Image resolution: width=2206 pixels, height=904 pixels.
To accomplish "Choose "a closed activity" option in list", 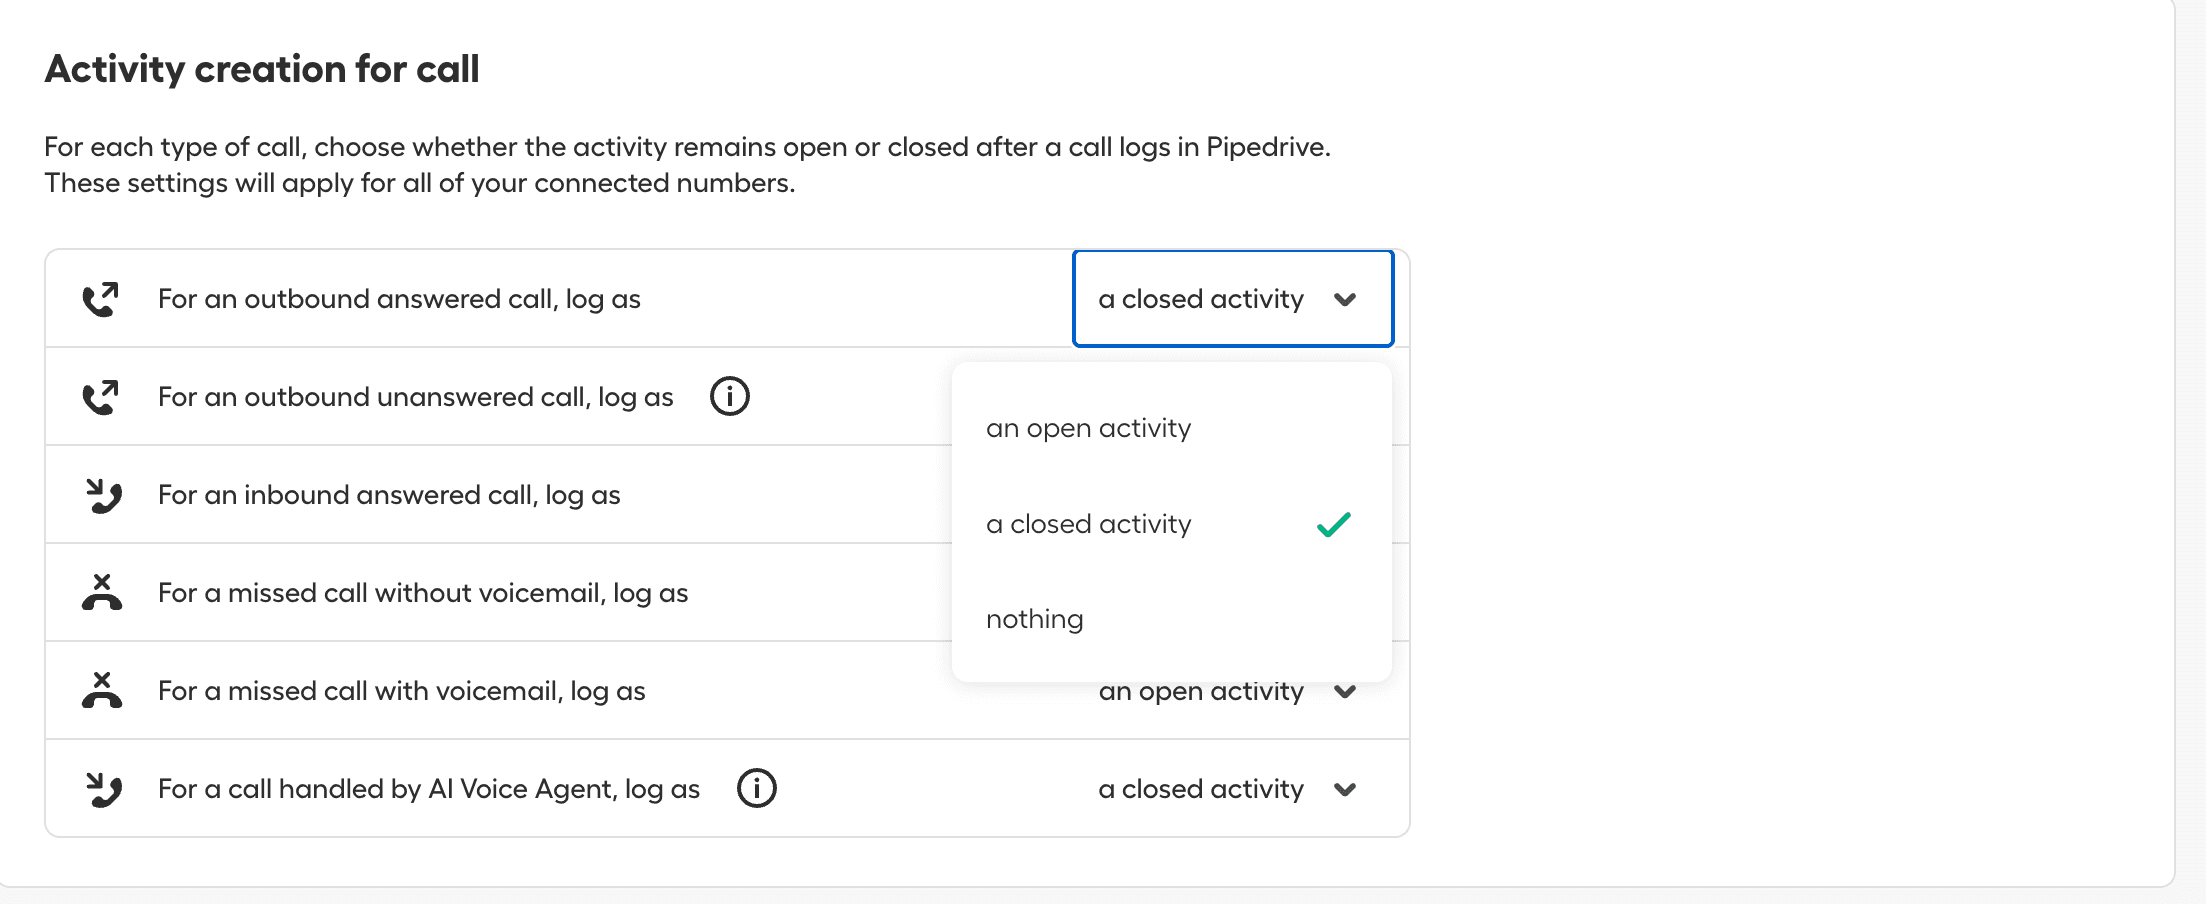I will coord(1088,524).
